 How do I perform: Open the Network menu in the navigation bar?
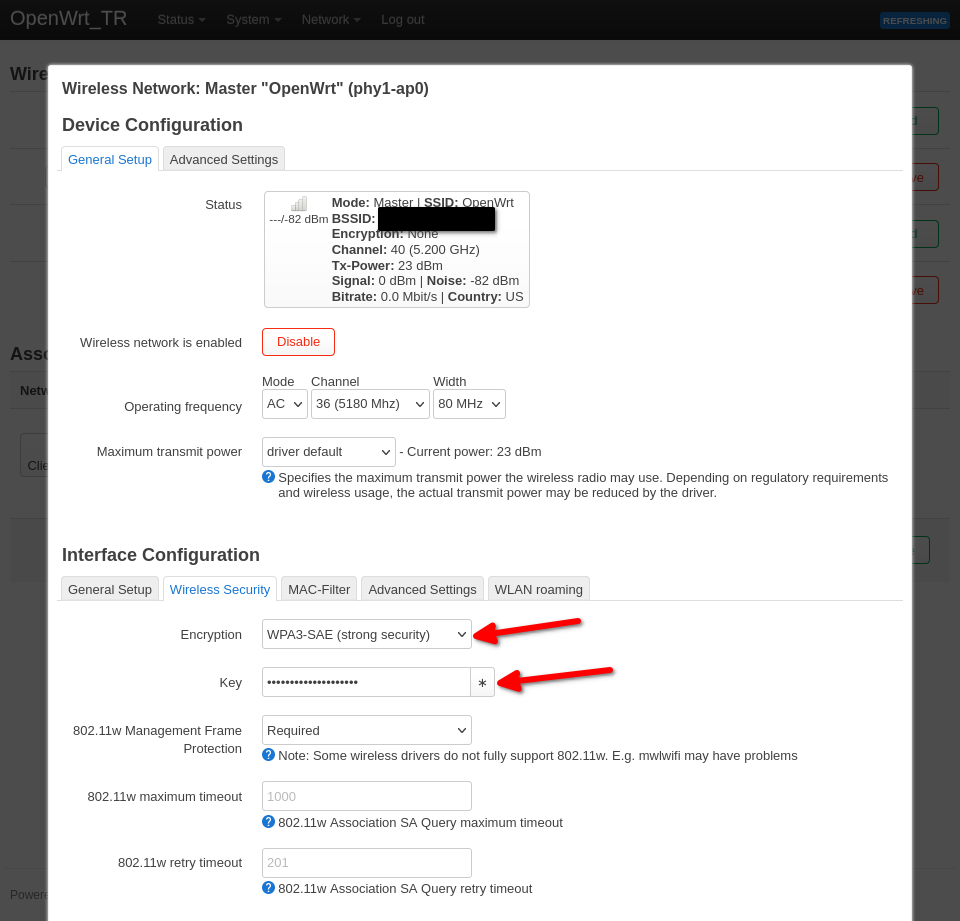[330, 18]
